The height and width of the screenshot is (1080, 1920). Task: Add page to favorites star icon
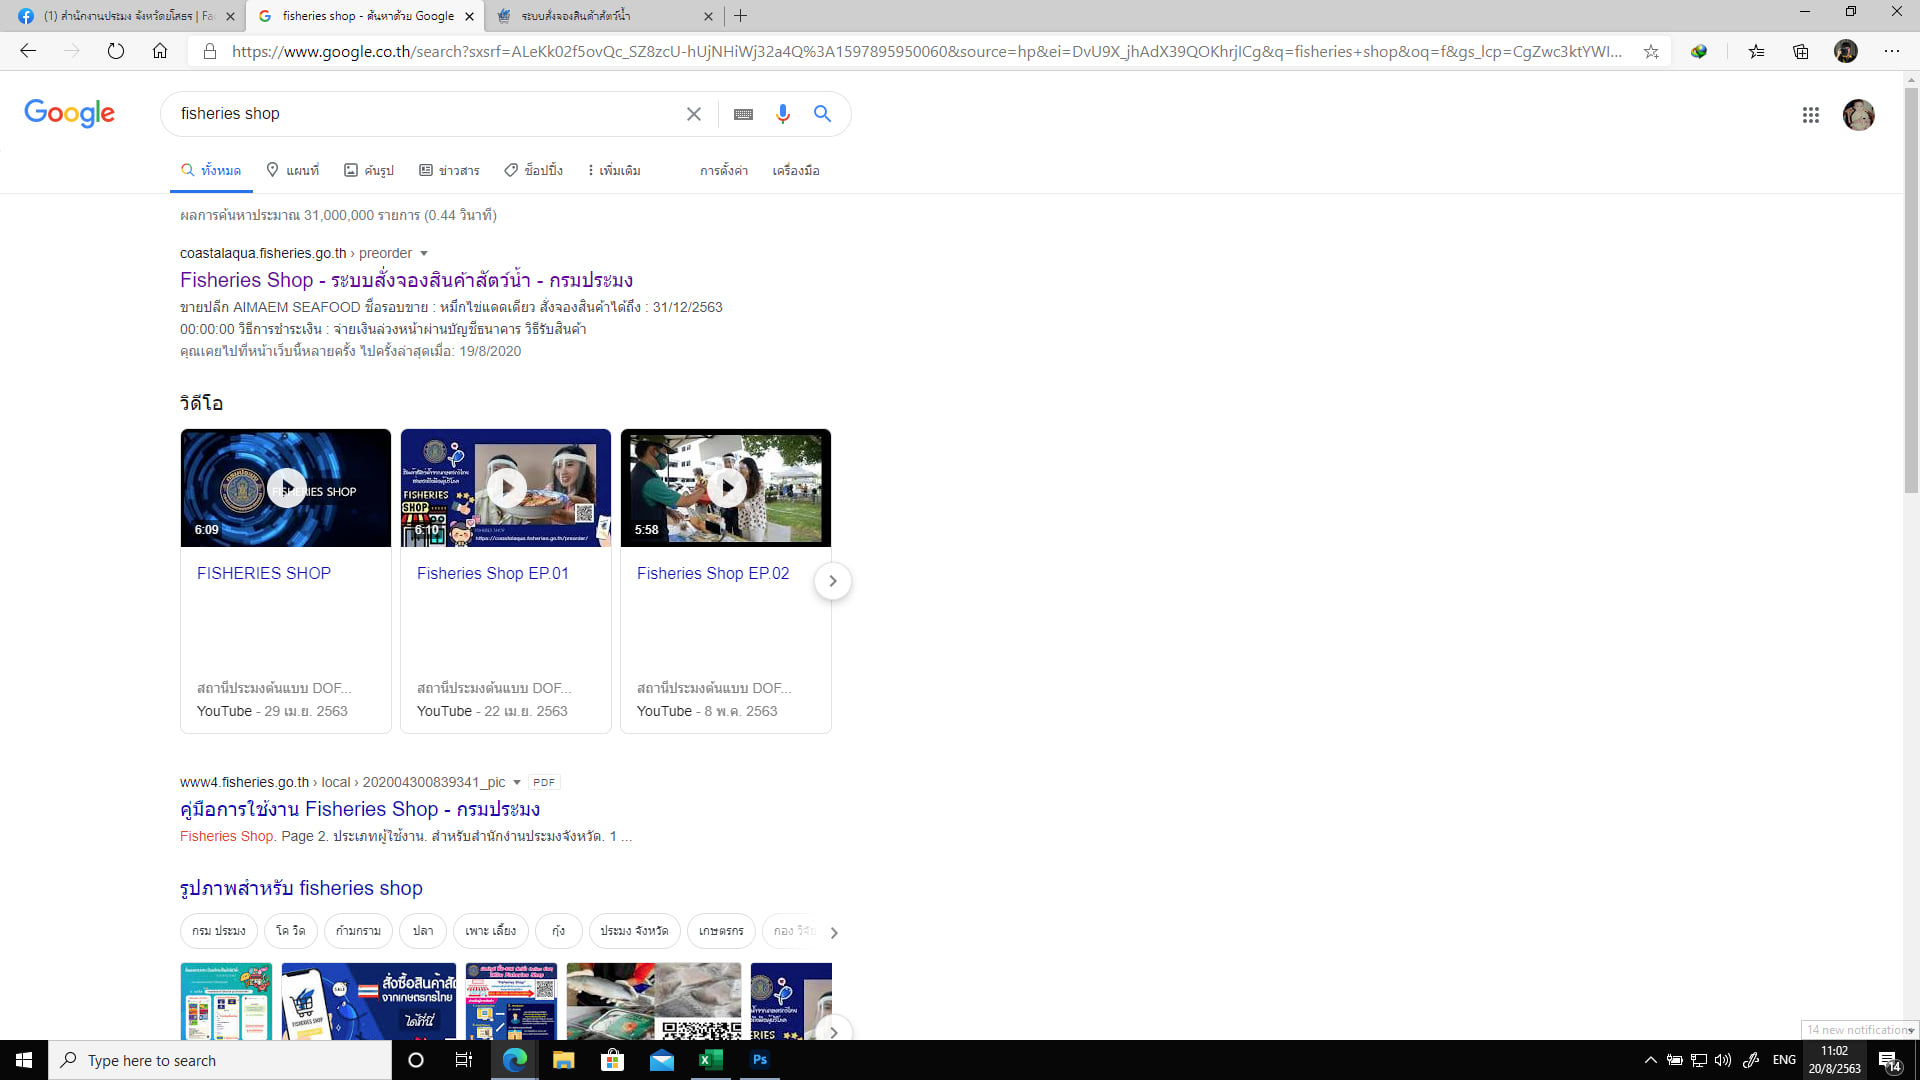click(1651, 51)
